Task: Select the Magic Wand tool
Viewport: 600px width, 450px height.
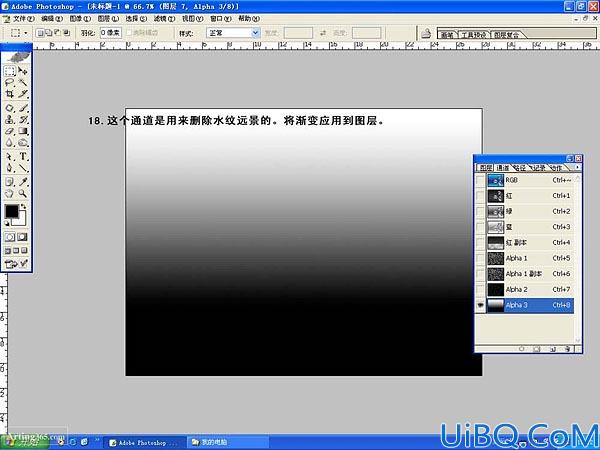Action: point(23,83)
